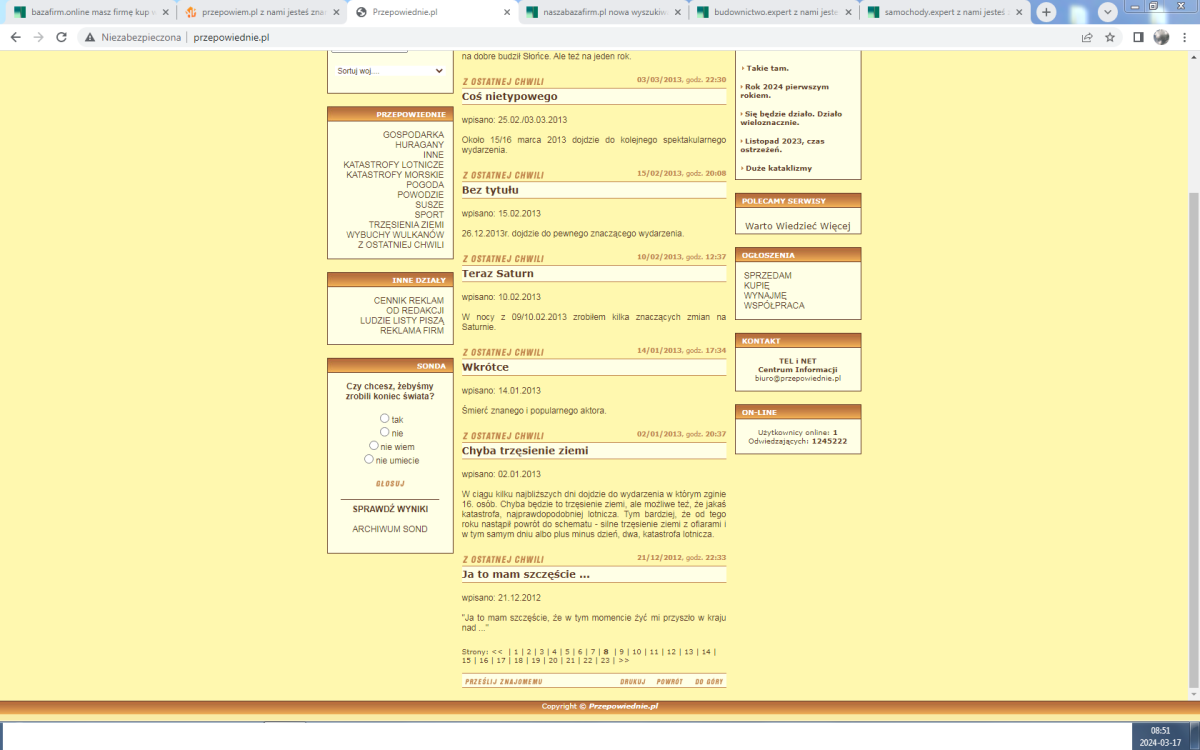Click the 'GŁOSUJ' vote button
Image resolution: width=1200 pixels, height=750 pixels.
[x=389, y=484]
